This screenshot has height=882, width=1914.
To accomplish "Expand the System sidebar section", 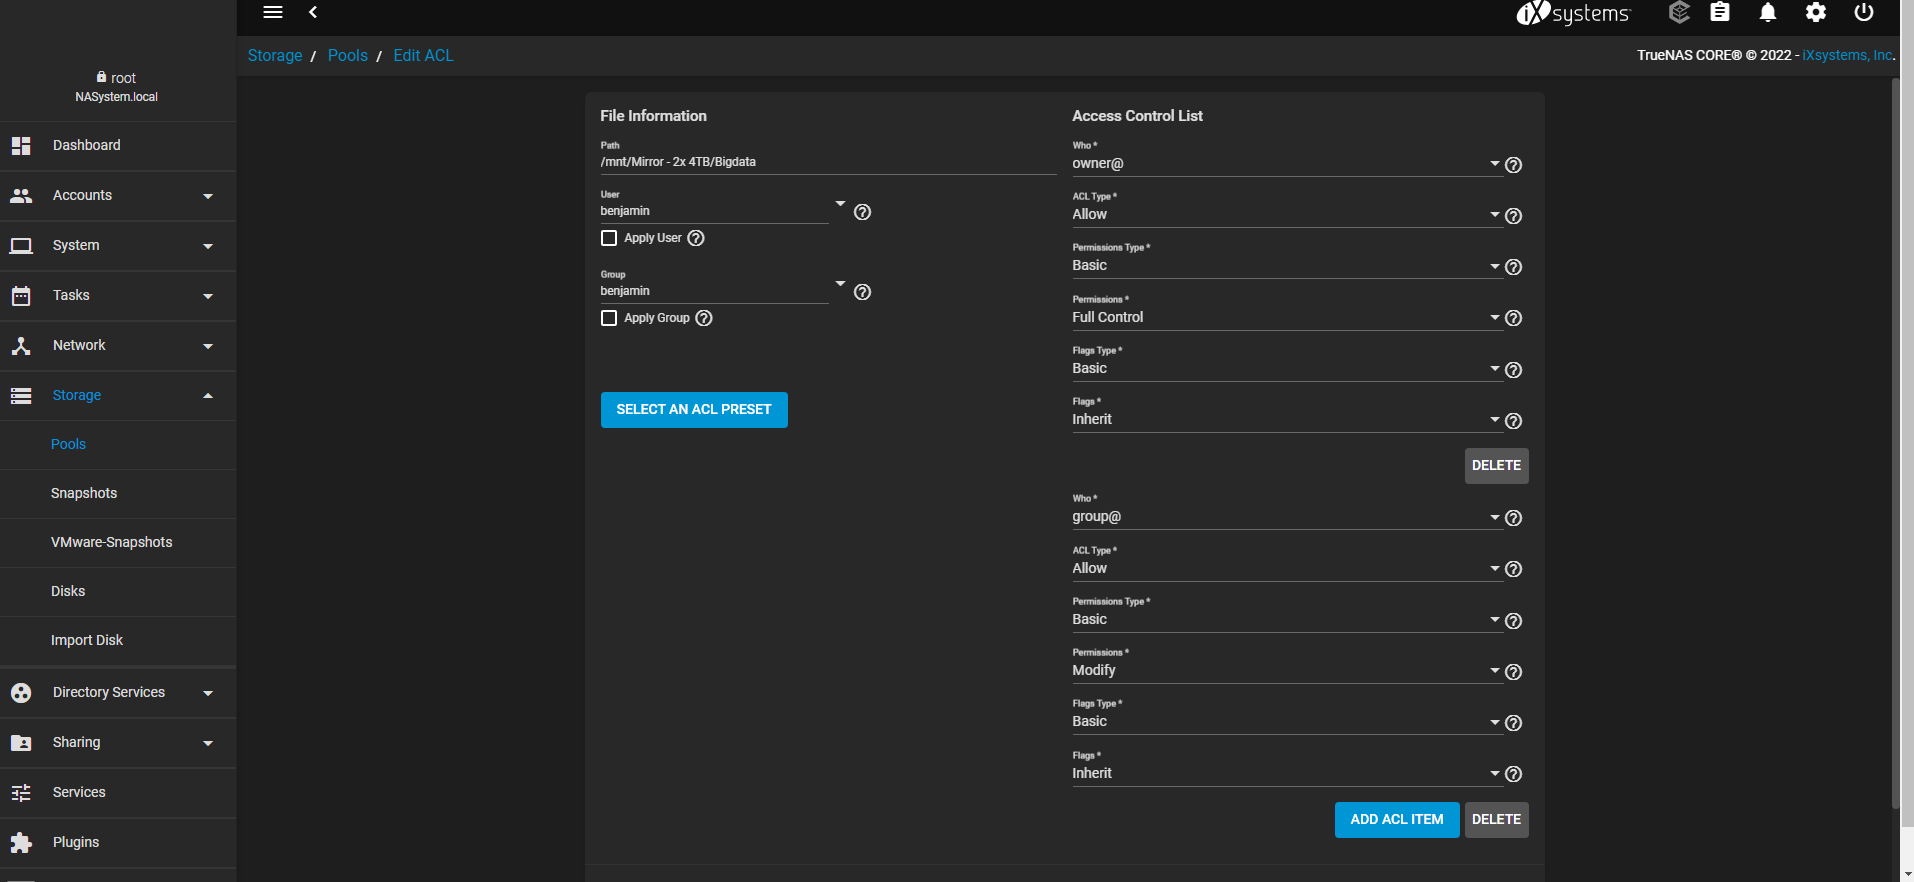I will coord(118,246).
